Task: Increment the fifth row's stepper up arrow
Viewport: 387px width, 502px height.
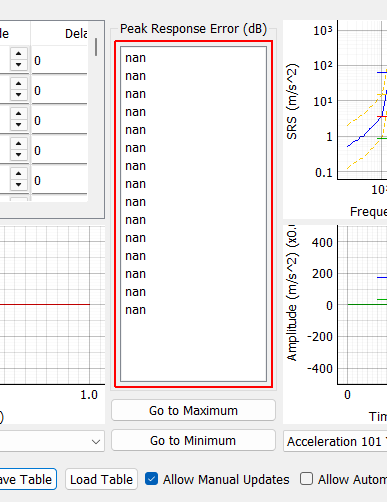Action: [x=19, y=173]
